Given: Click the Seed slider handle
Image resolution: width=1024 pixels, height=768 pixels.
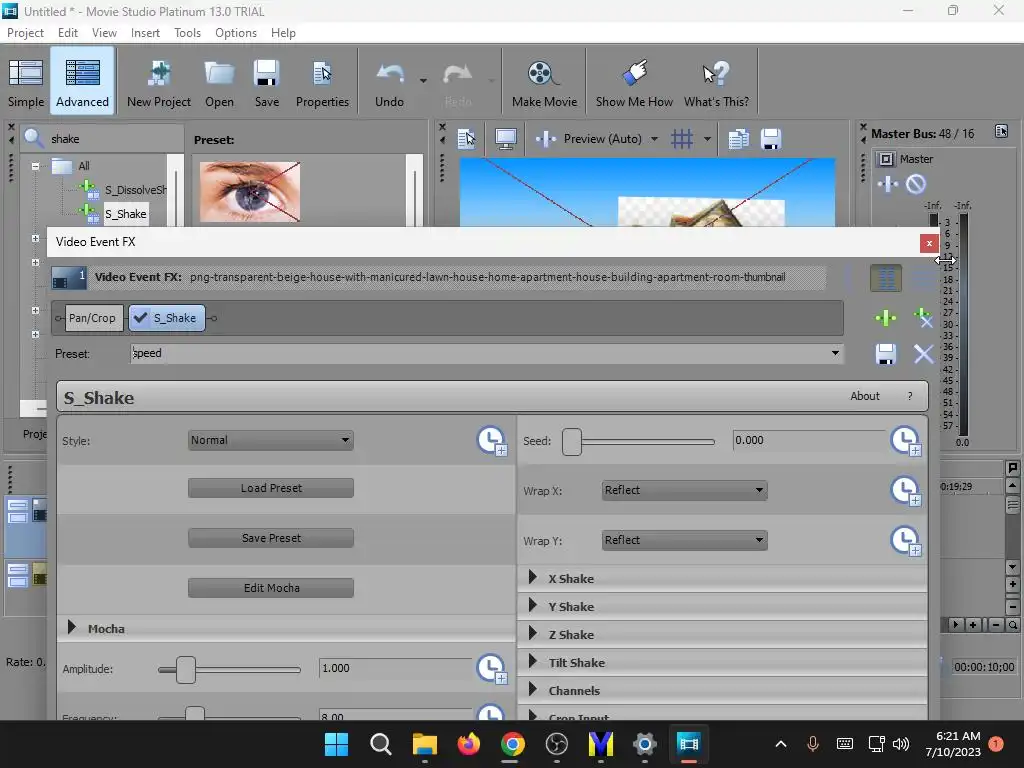Looking at the screenshot, I should [x=571, y=441].
